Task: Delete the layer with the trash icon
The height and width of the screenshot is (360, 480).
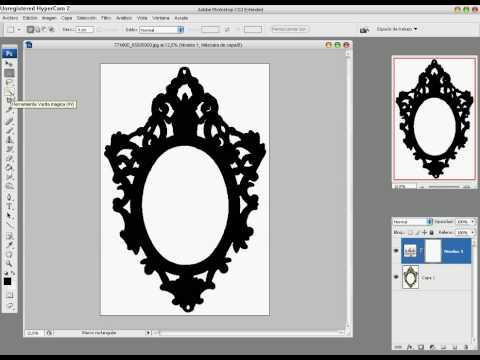Action: click(x=466, y=347)
